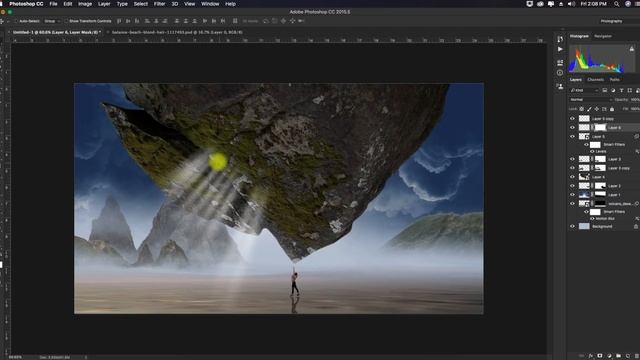The width and height of the screenshot is (640, 360).
Task: Click Layer 5 smart filters collapse icon
Action: [636, 137]
